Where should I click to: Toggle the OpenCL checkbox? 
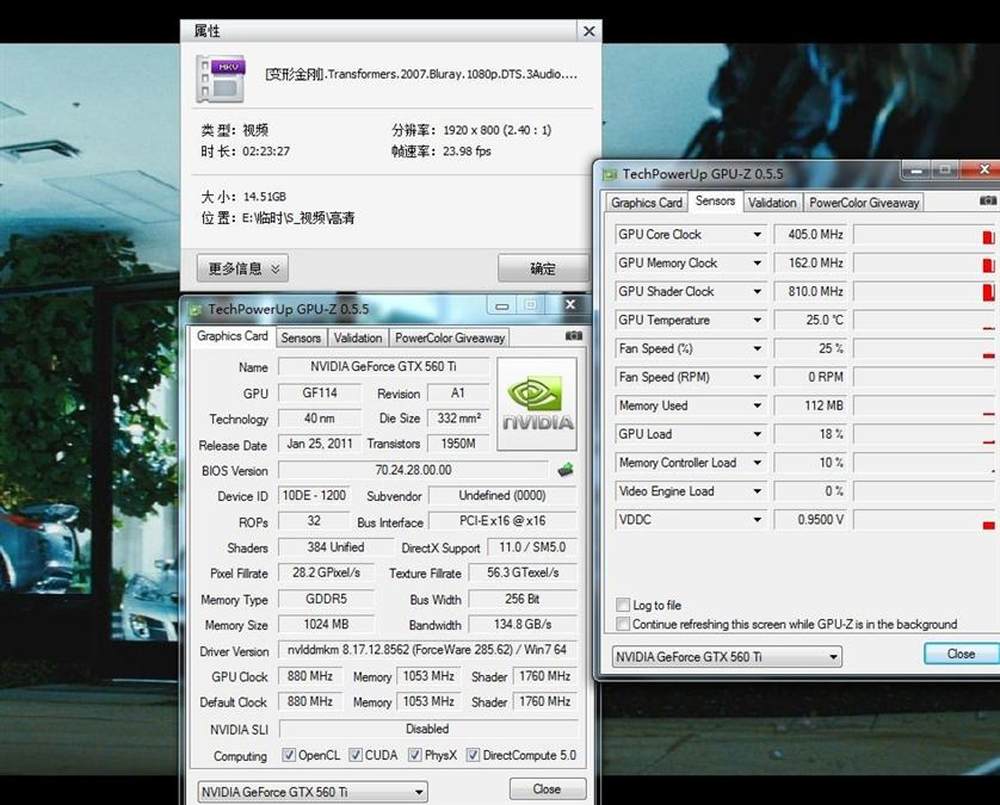click(x=289, y=755)
